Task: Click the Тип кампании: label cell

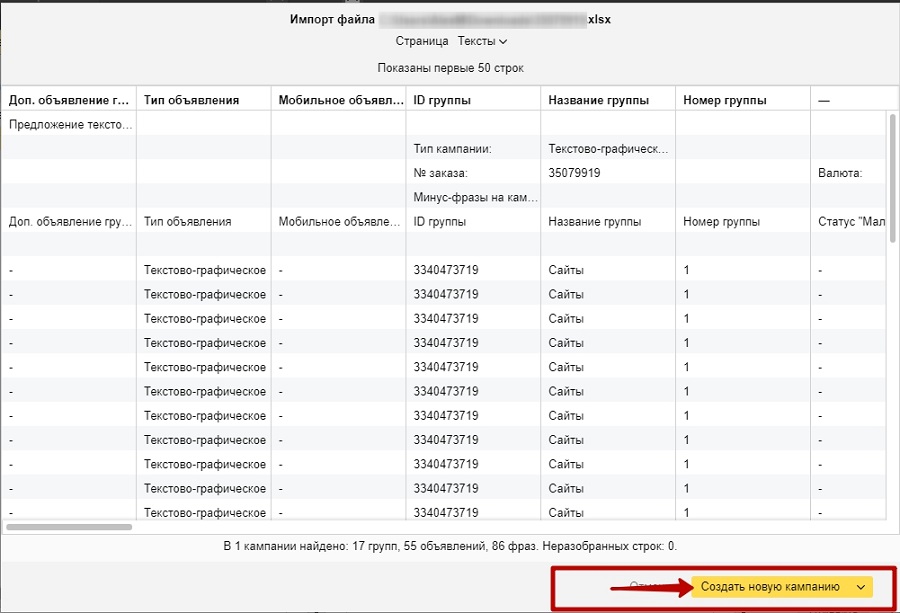Action: 452,149
